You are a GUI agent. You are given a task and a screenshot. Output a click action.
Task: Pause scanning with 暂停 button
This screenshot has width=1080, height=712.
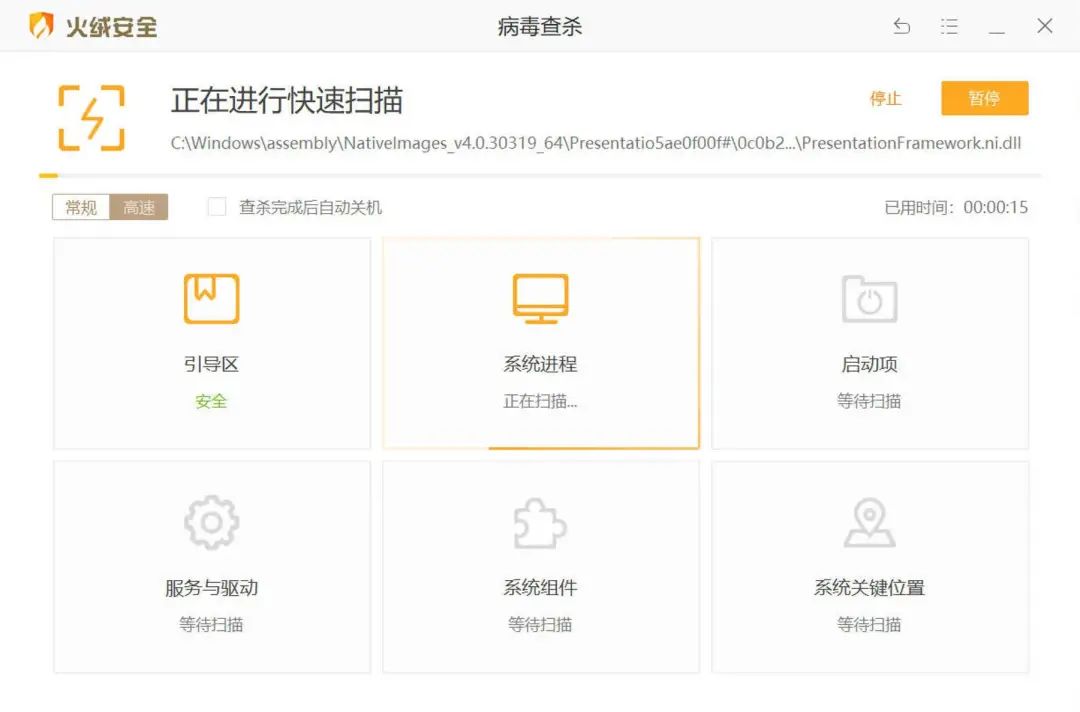coord(984,98)
